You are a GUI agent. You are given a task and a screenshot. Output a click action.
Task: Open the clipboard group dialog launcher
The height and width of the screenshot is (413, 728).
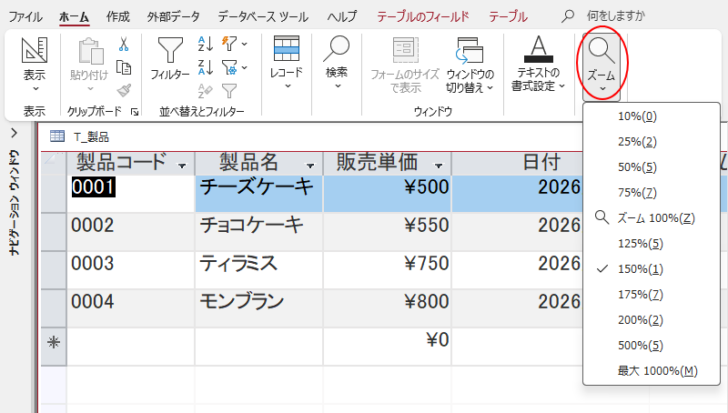(x=135, y=112)
